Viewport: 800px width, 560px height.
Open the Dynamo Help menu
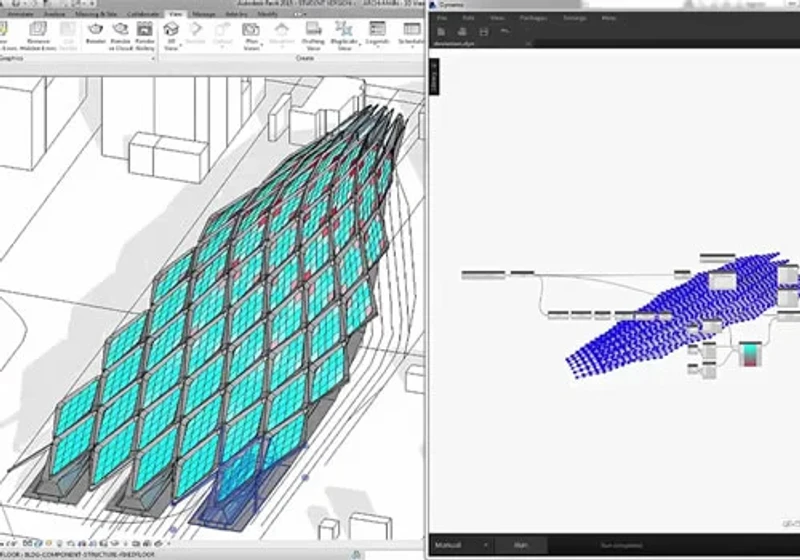click(x=608, y=18)
